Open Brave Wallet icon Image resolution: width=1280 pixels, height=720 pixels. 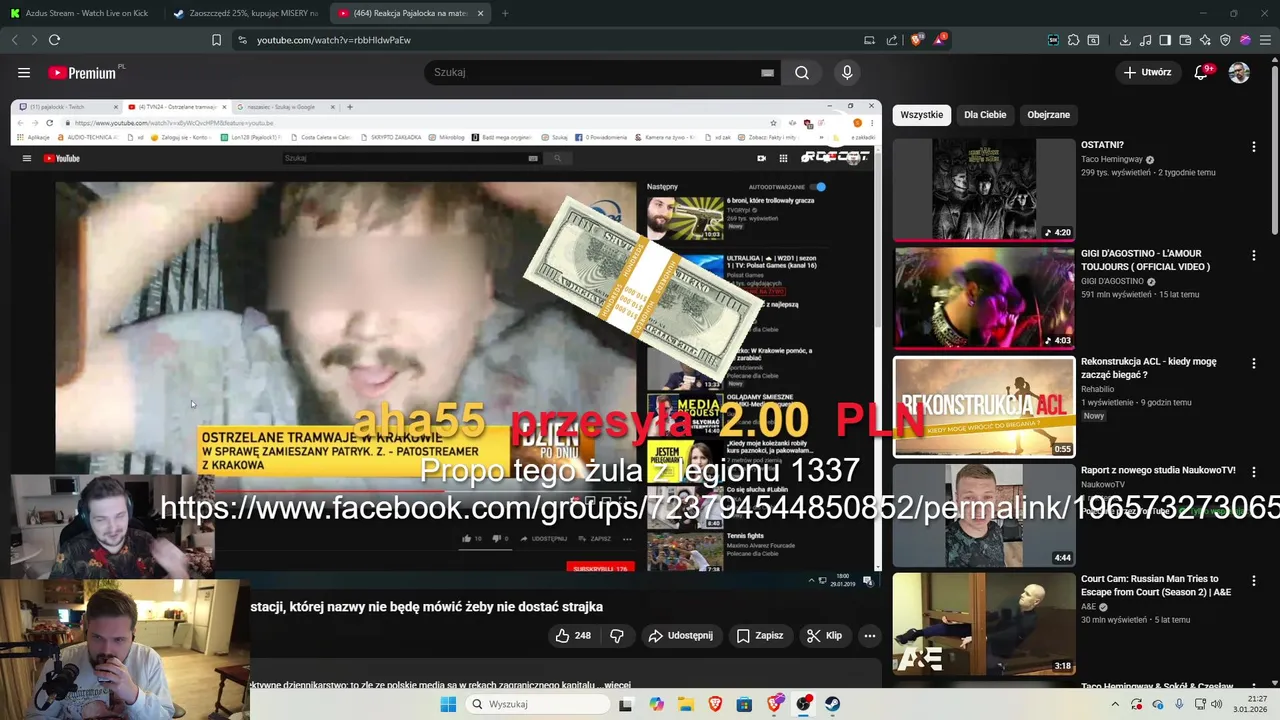[1185, 40]
